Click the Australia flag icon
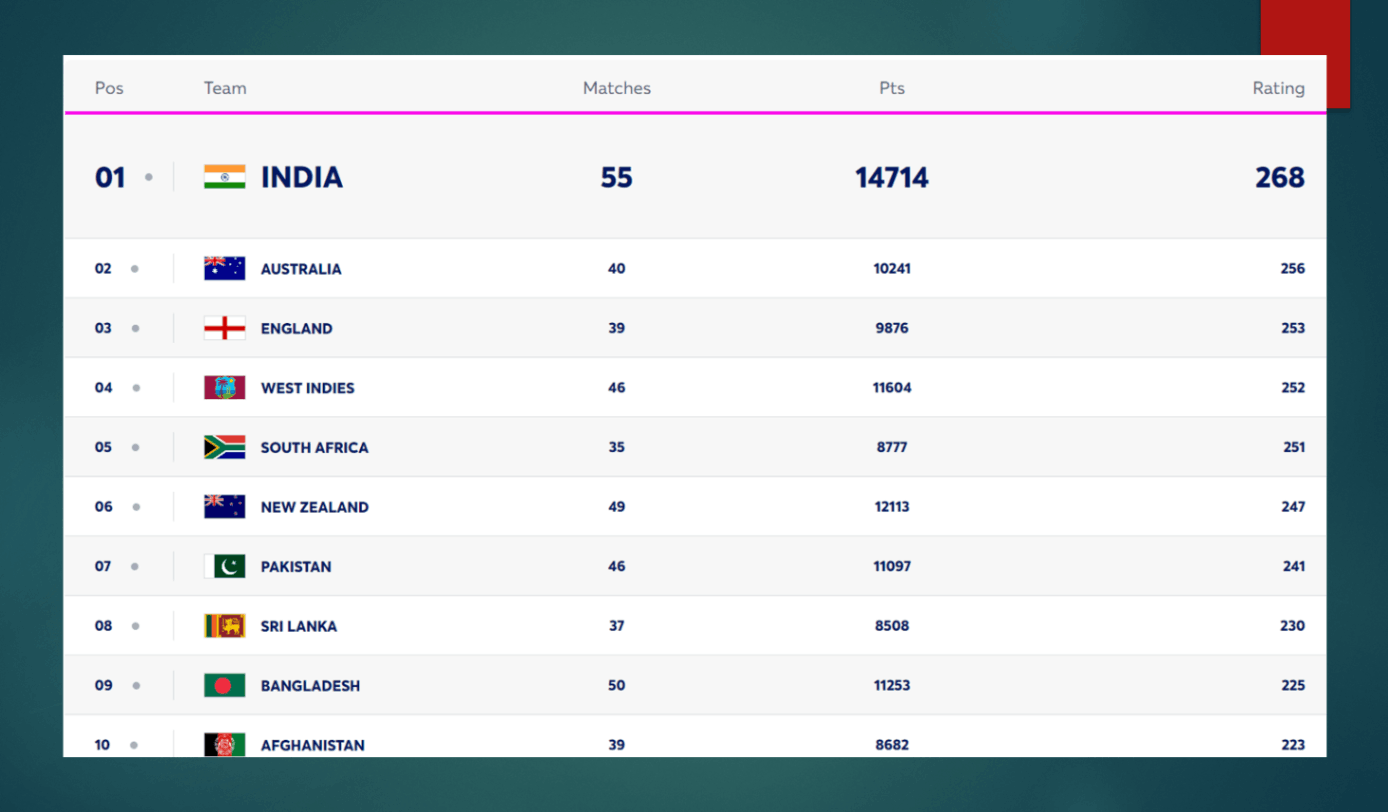 (x=224, y=268)
